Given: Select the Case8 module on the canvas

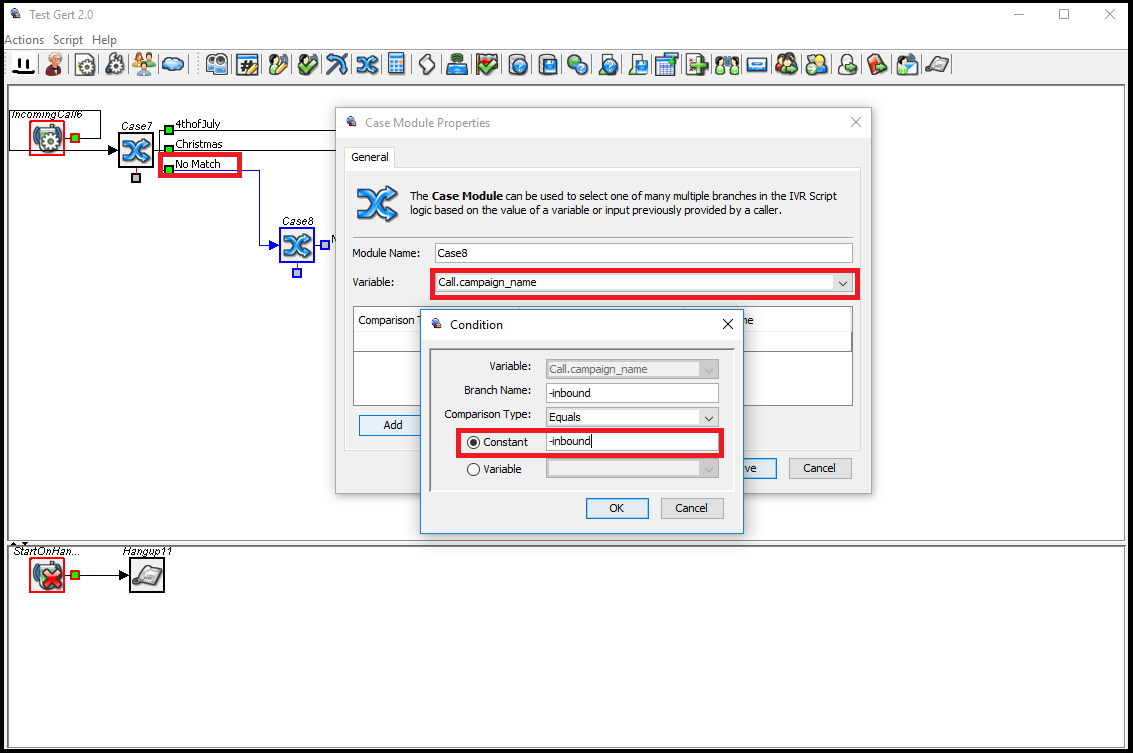Looking at the screenshot, I should point(297,246).
